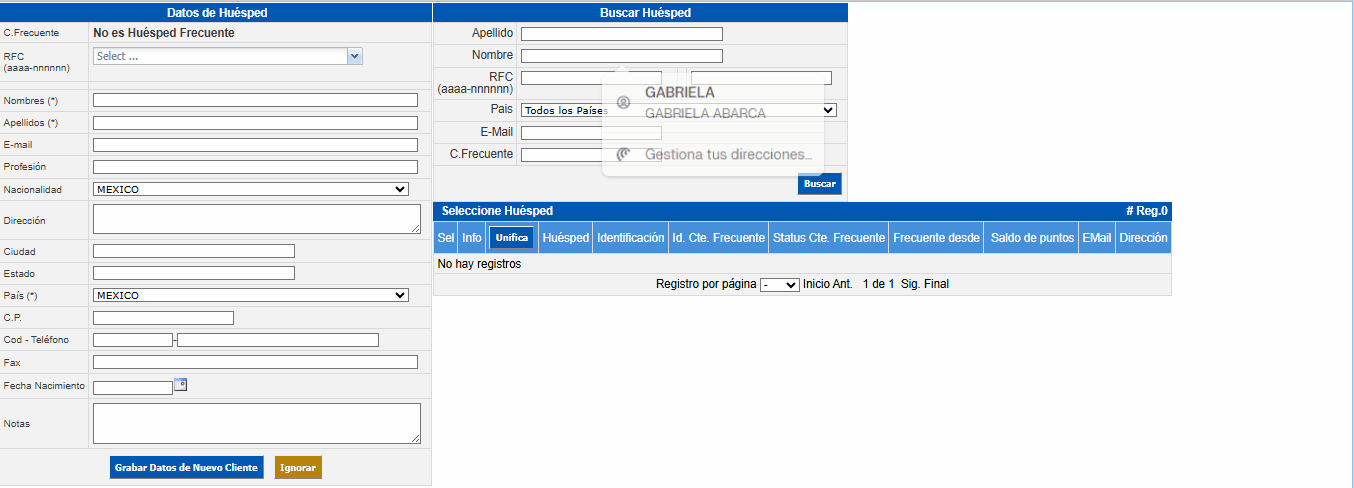This screenshot has width=1354, height=488.
Task: Choose the GABRIELA ABARCA autofill suggestion
Action: 705,103
